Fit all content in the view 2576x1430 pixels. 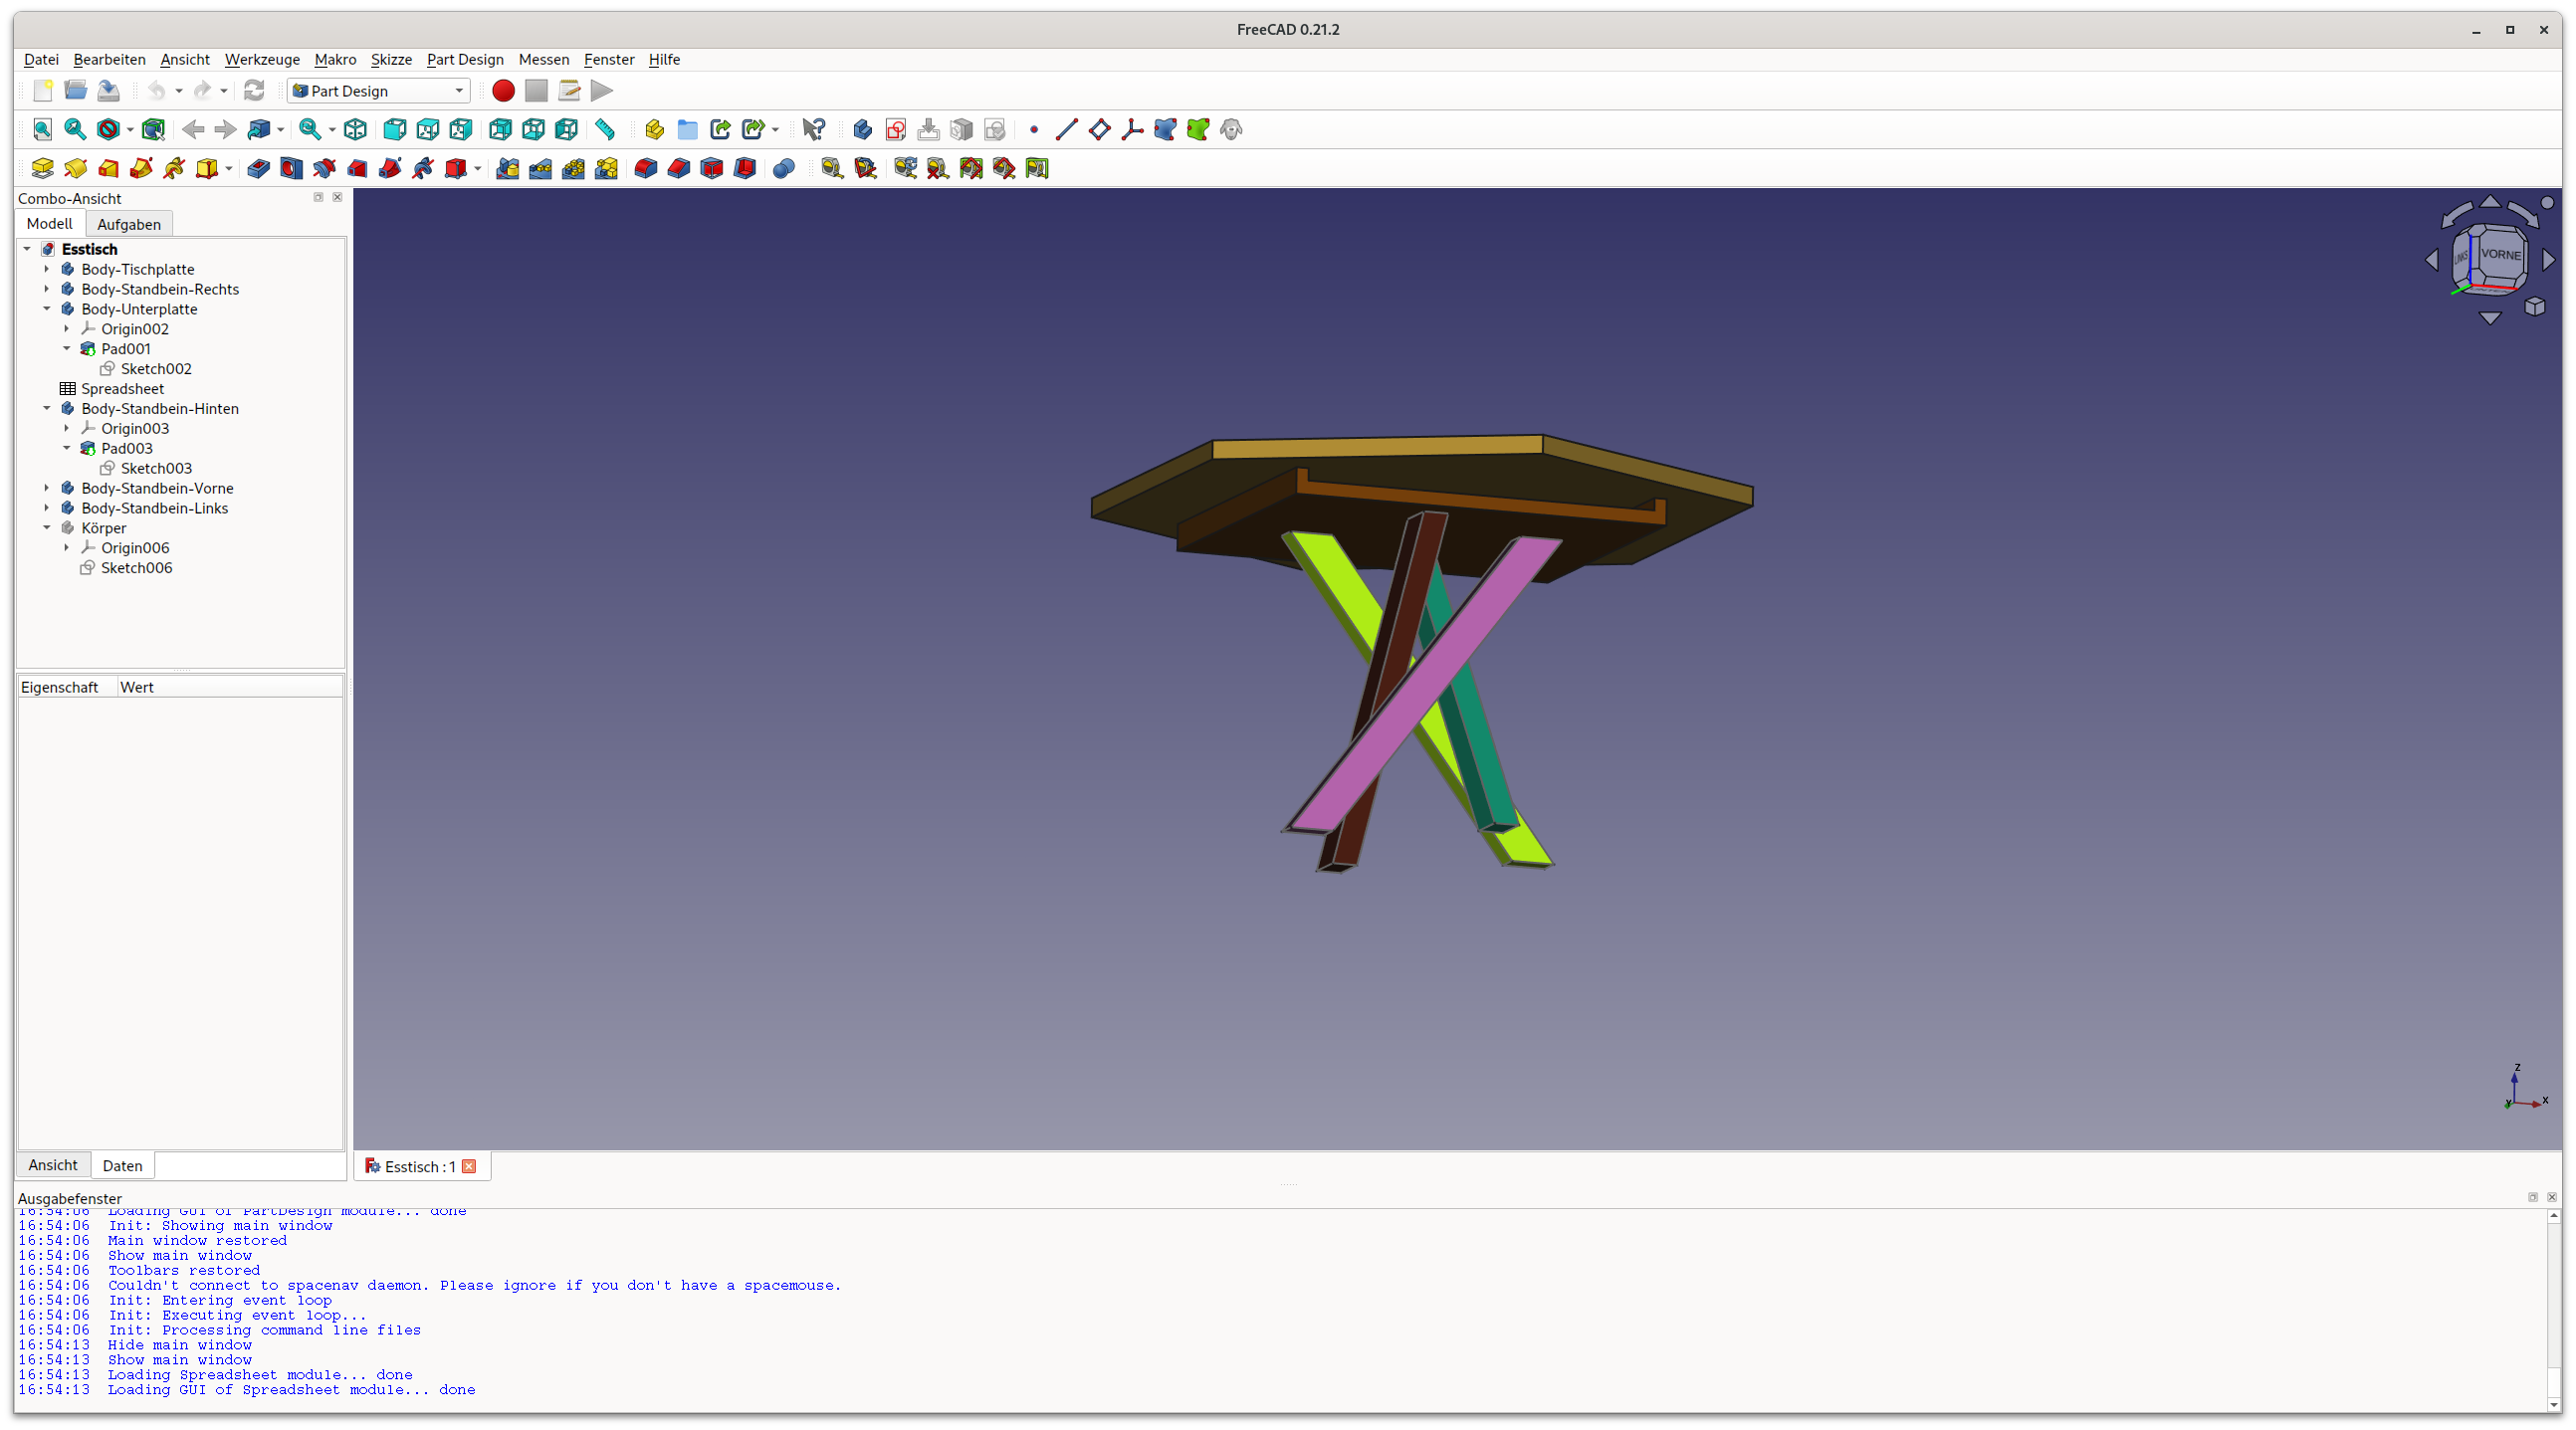[x=42, y=129]
